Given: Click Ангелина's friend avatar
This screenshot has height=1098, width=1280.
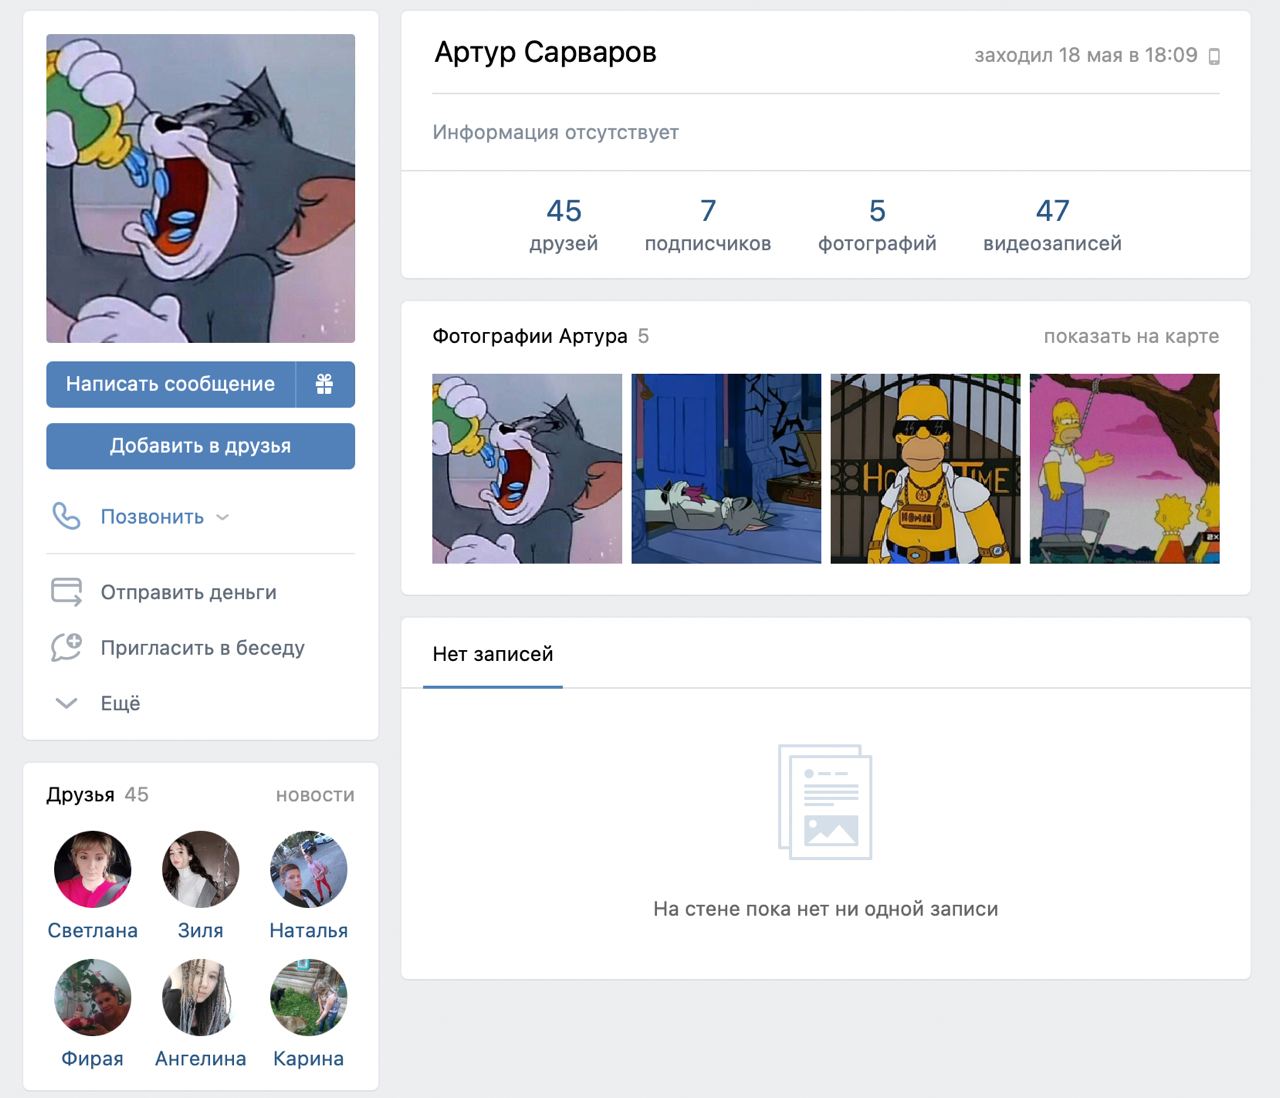Looking at the screenshot, I should click(x=200, y=997).
